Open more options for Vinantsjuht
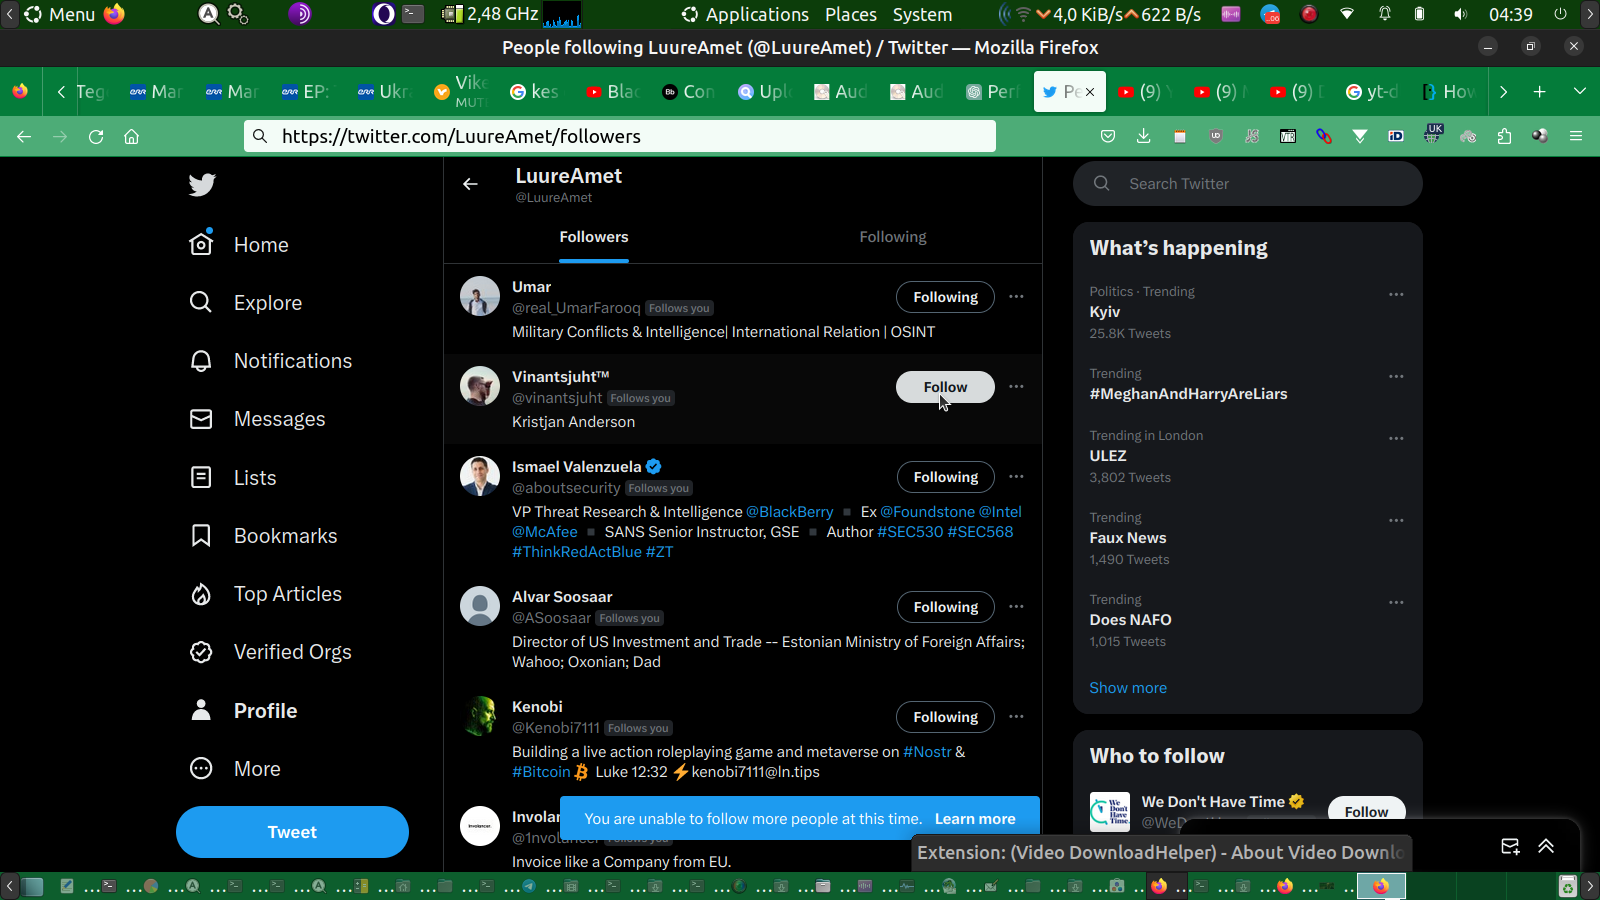Screen dimensions: 1600x900 (x=1016, y=387)
